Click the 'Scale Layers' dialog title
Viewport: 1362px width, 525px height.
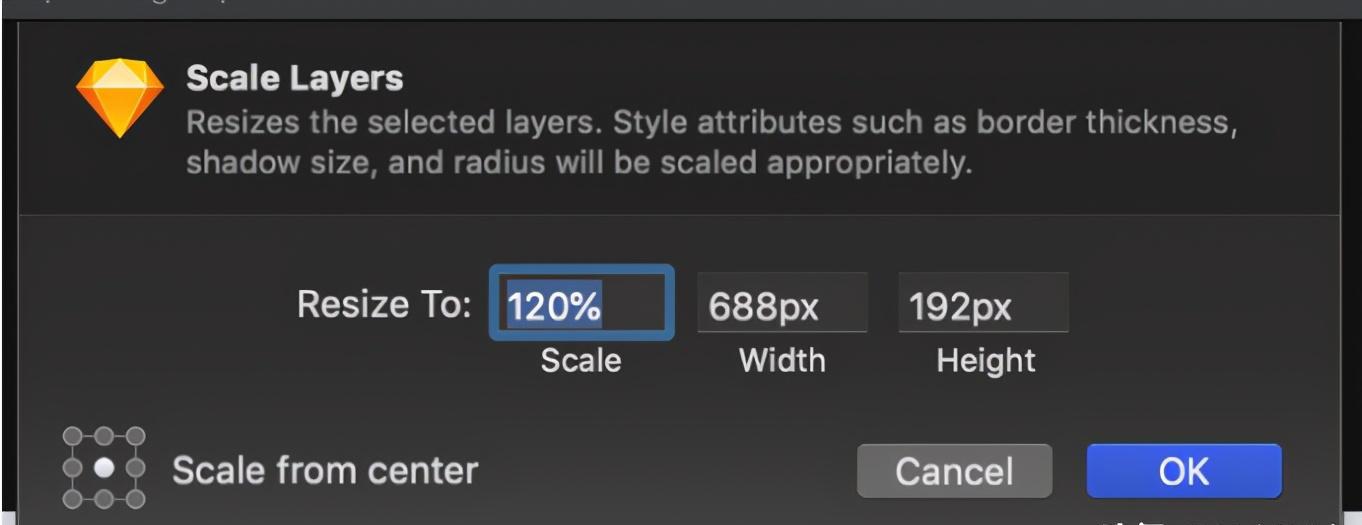tap(295, 78)
